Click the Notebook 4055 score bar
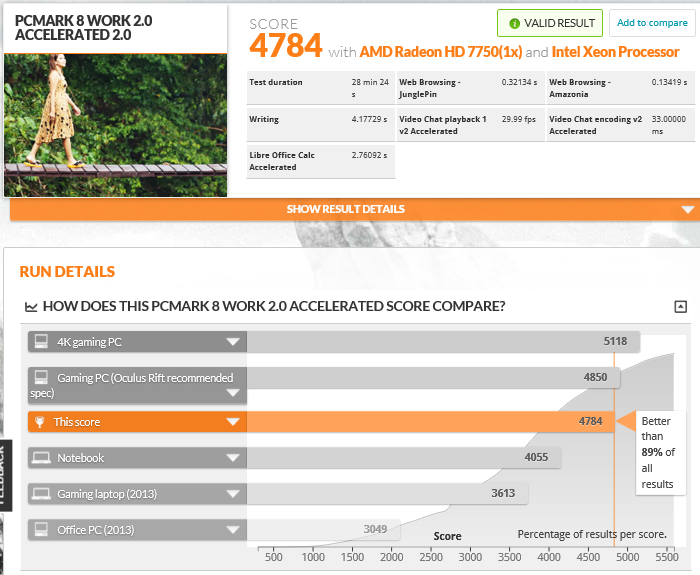 point(404,458)
